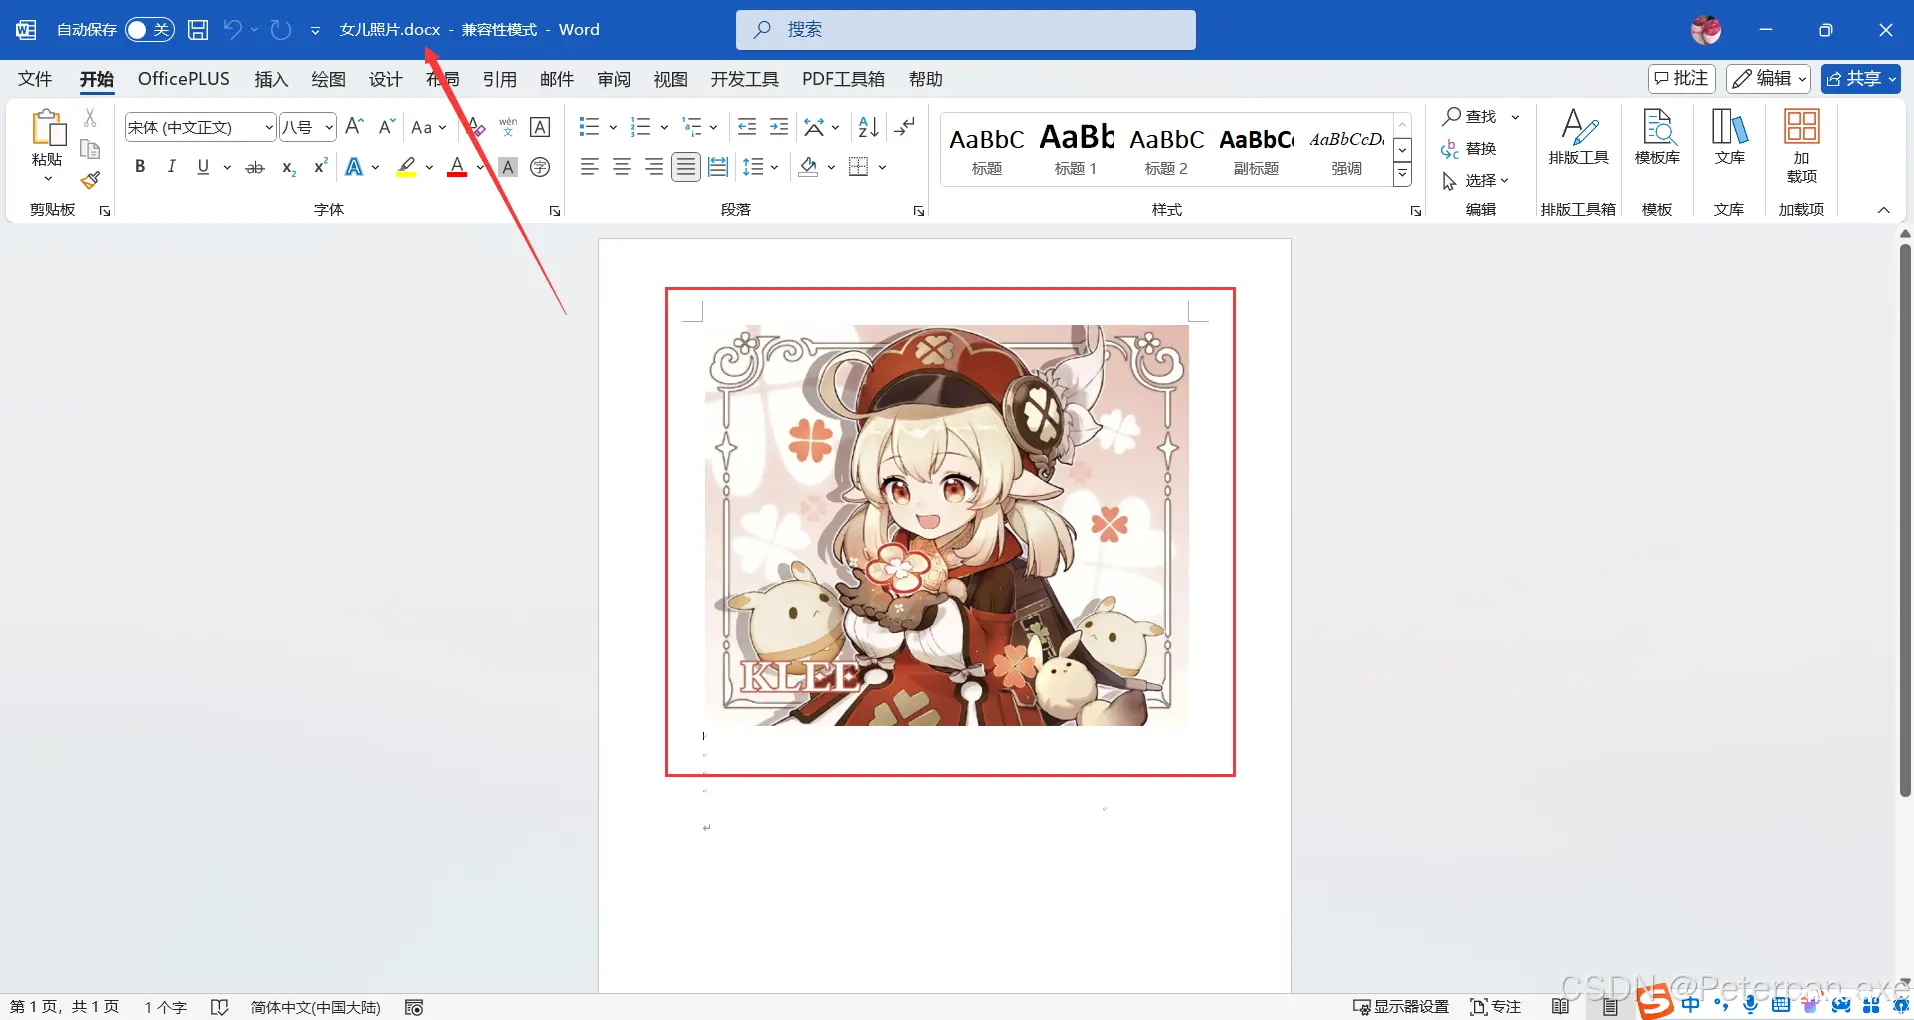Toggle Underline formatting

point(203,167)
